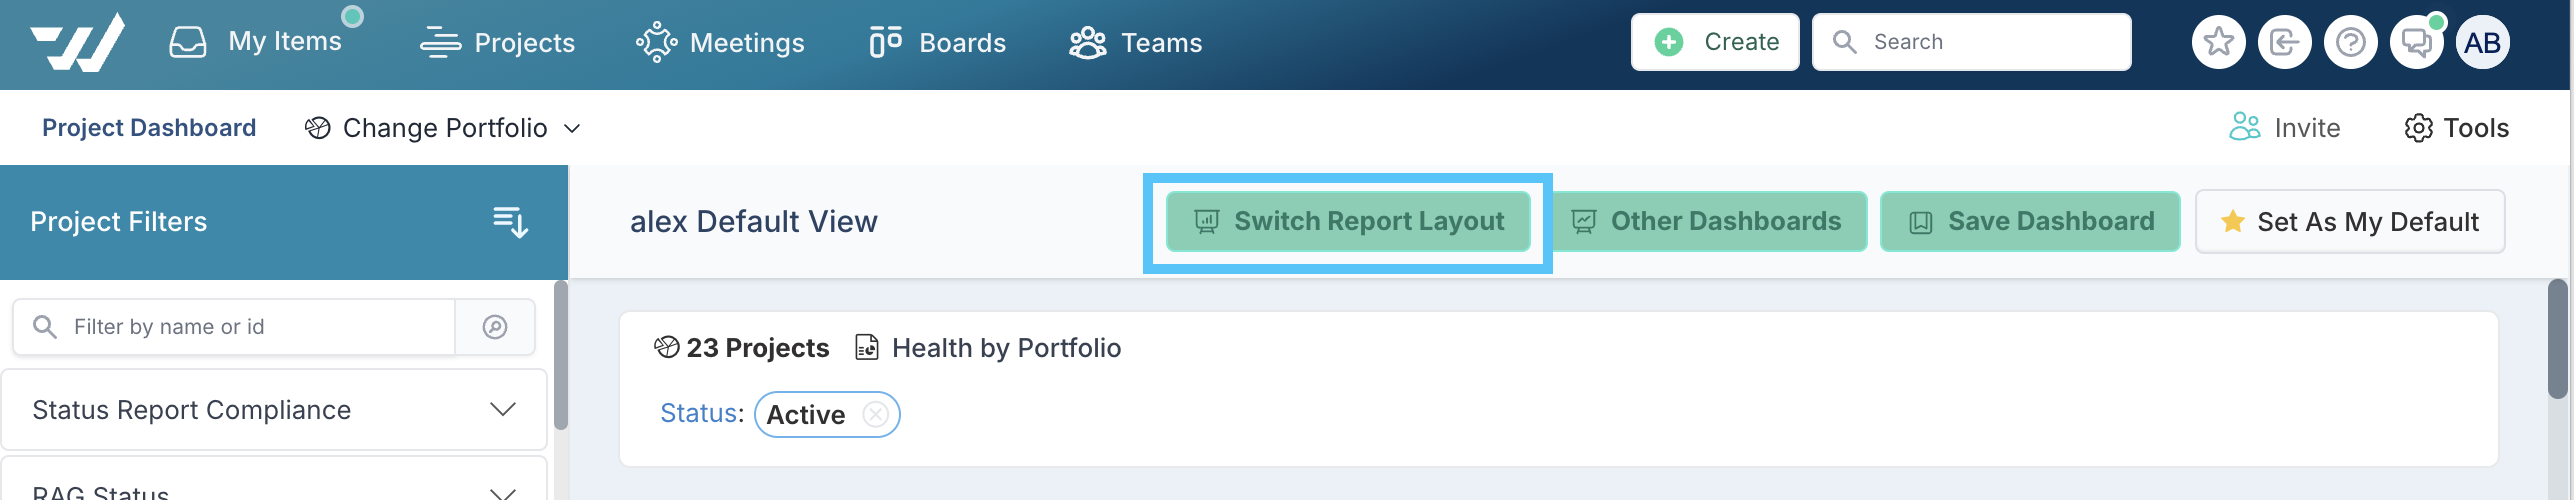
Task: Expand Status Report Compliance filter
Action: (x=274, y=410)
